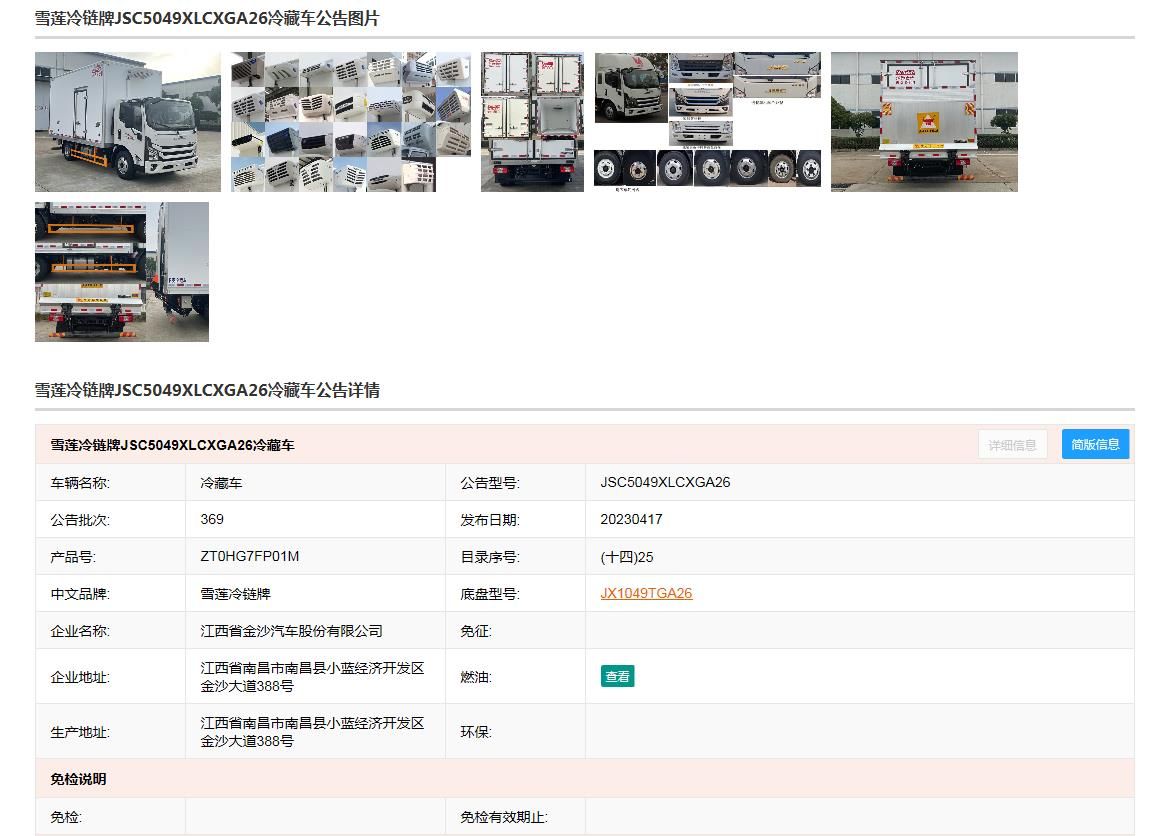Click the company name 江西省金沙汽车股份有限公司
Screen dimensions: 1155x836
tap(291, 631)
